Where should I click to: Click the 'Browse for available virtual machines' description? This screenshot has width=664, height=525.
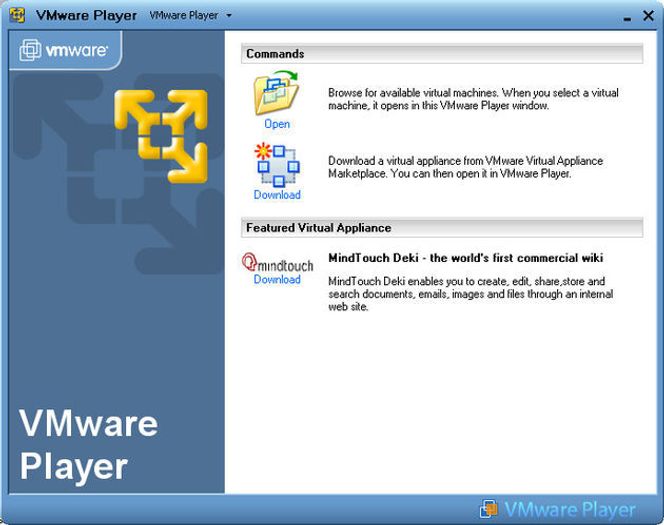coord(473,99)
